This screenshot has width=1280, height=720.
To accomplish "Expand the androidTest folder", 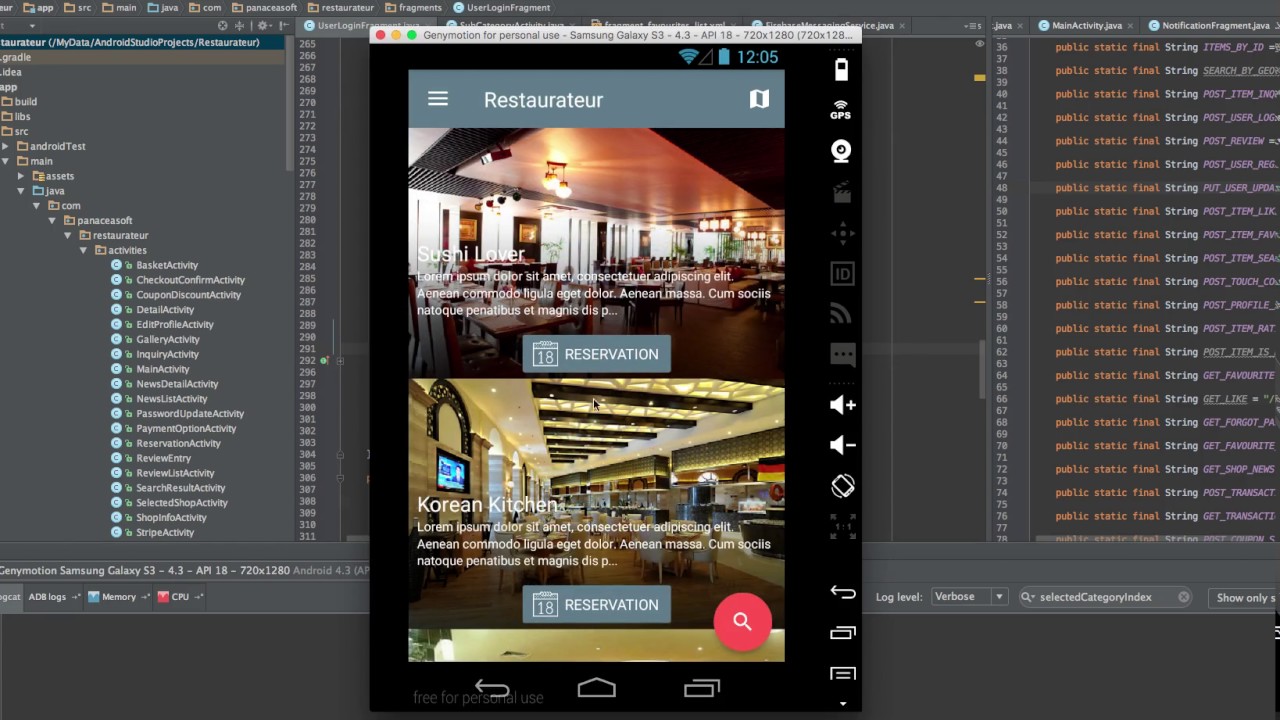I will coord(6,146).
